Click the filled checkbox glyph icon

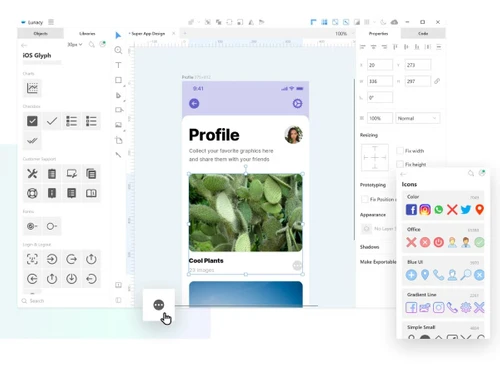tap(32, 121)
